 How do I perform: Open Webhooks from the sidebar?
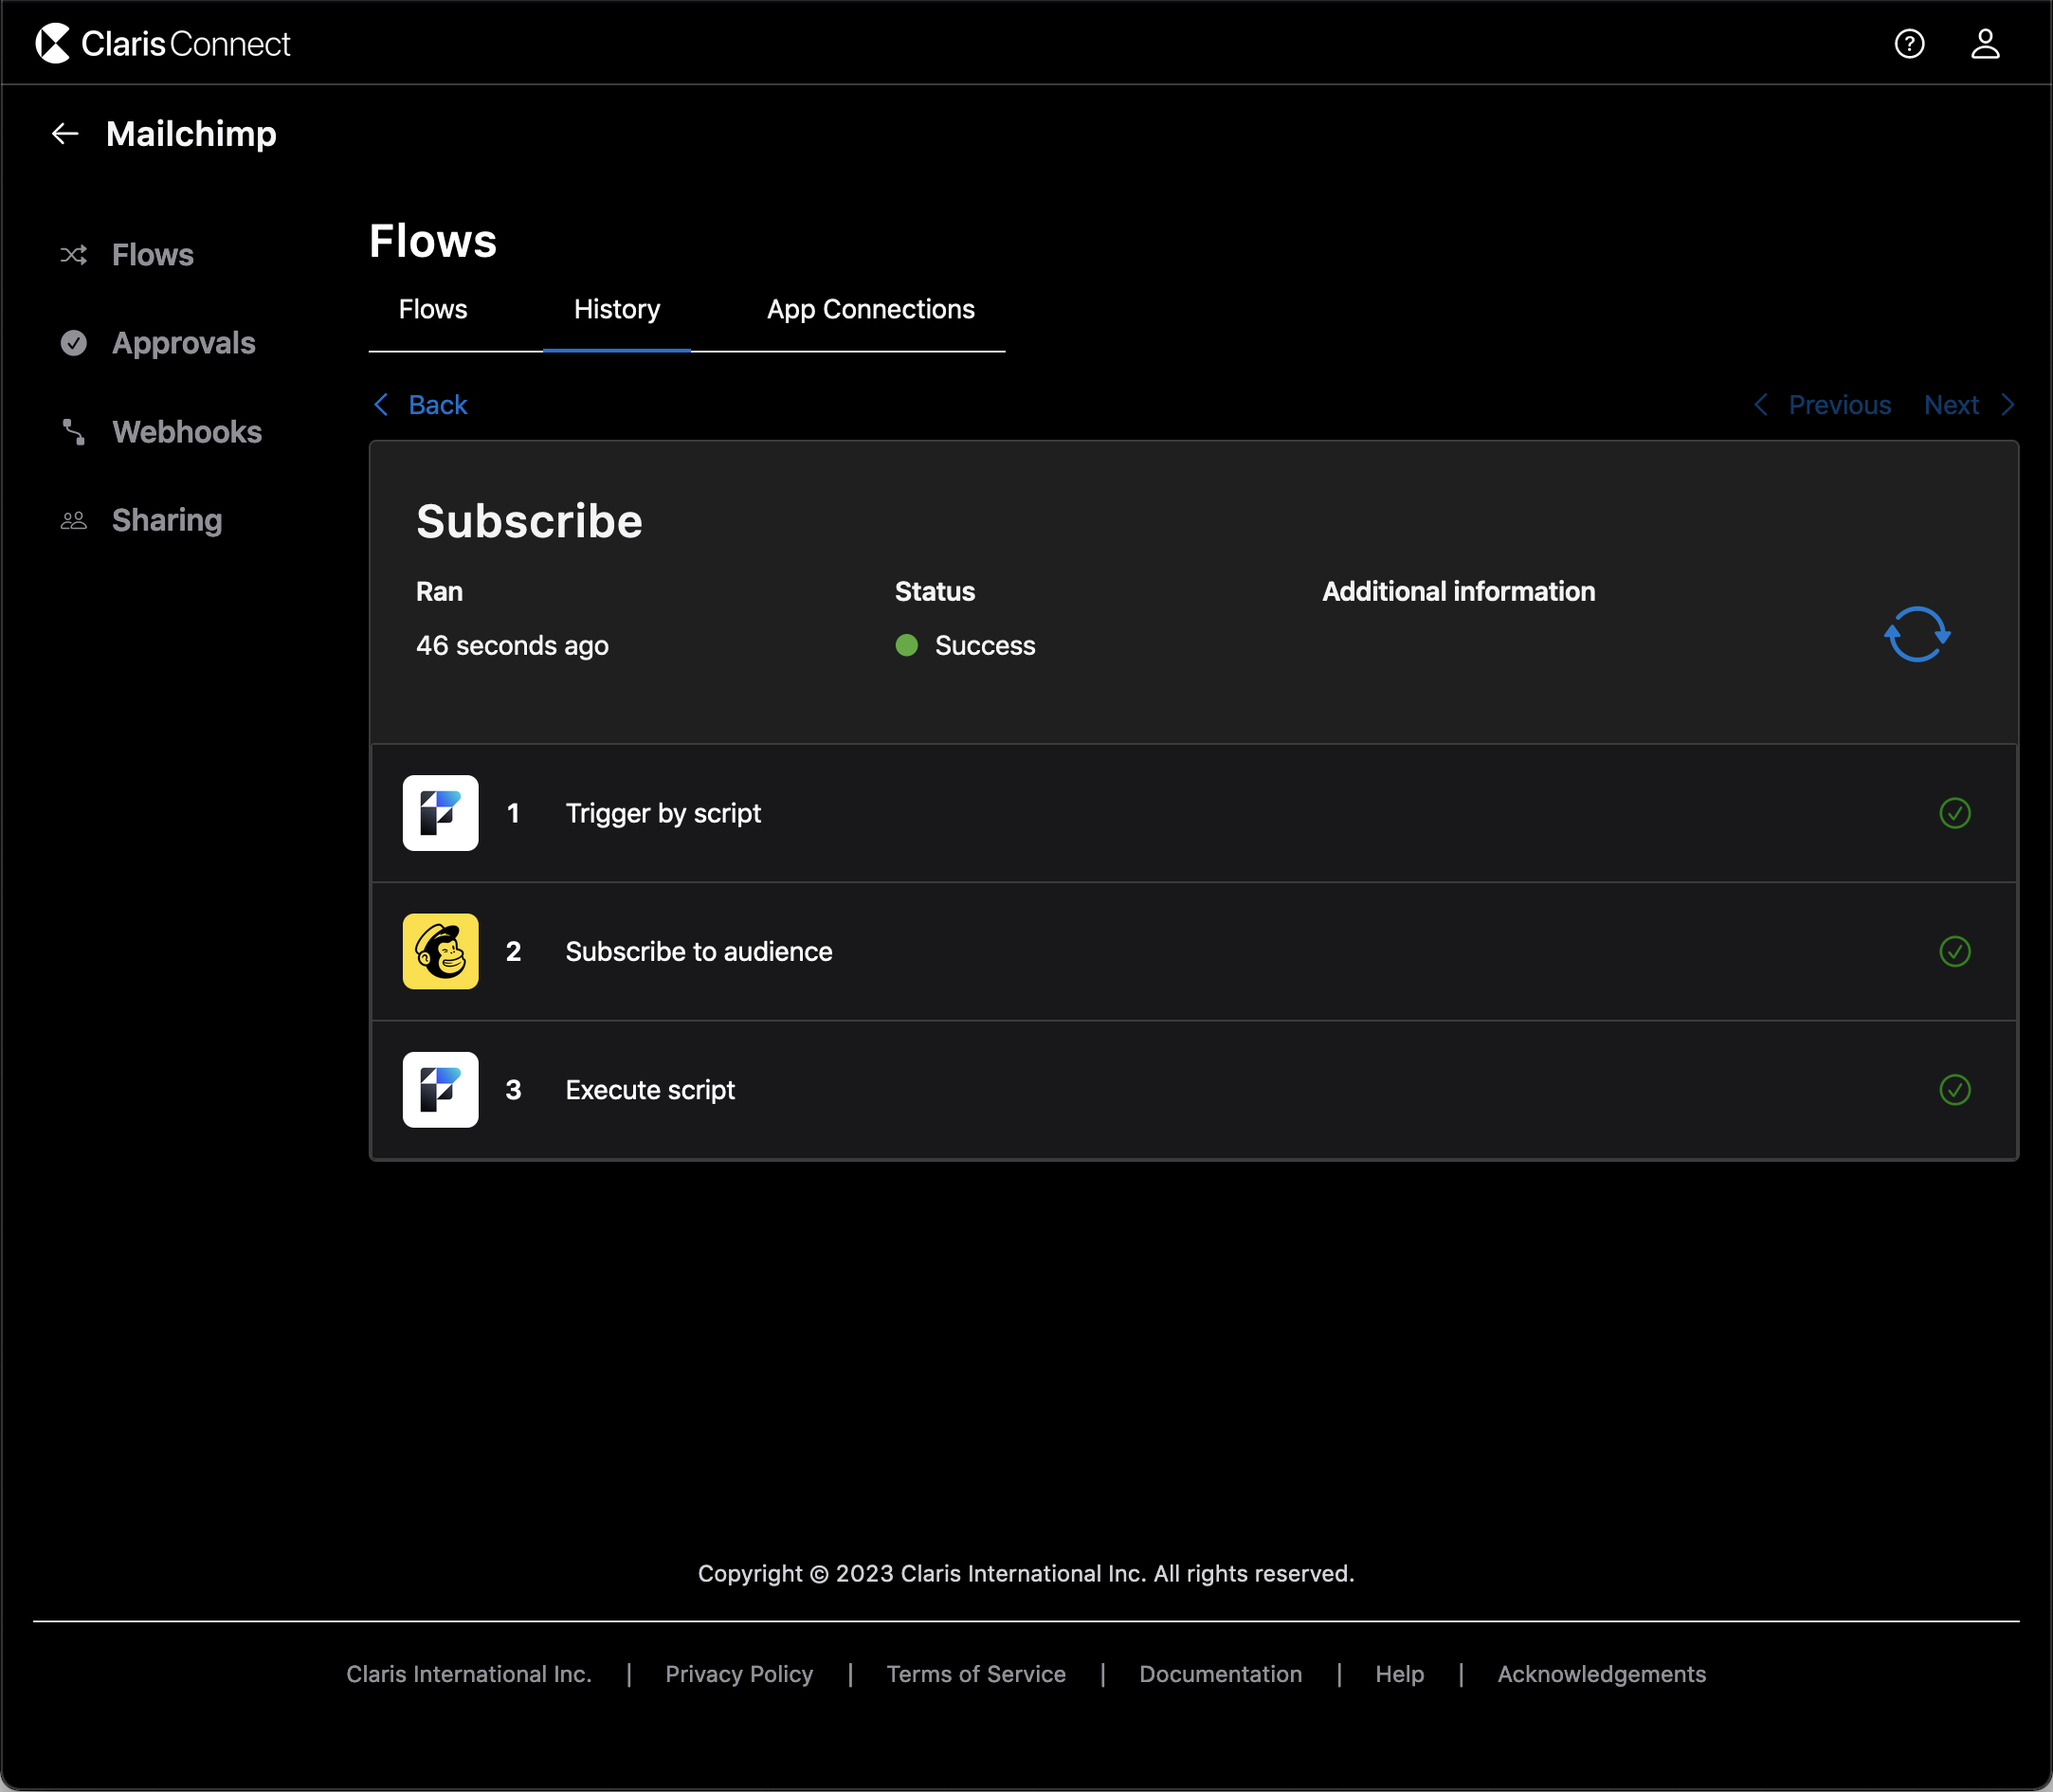point(186,431)
